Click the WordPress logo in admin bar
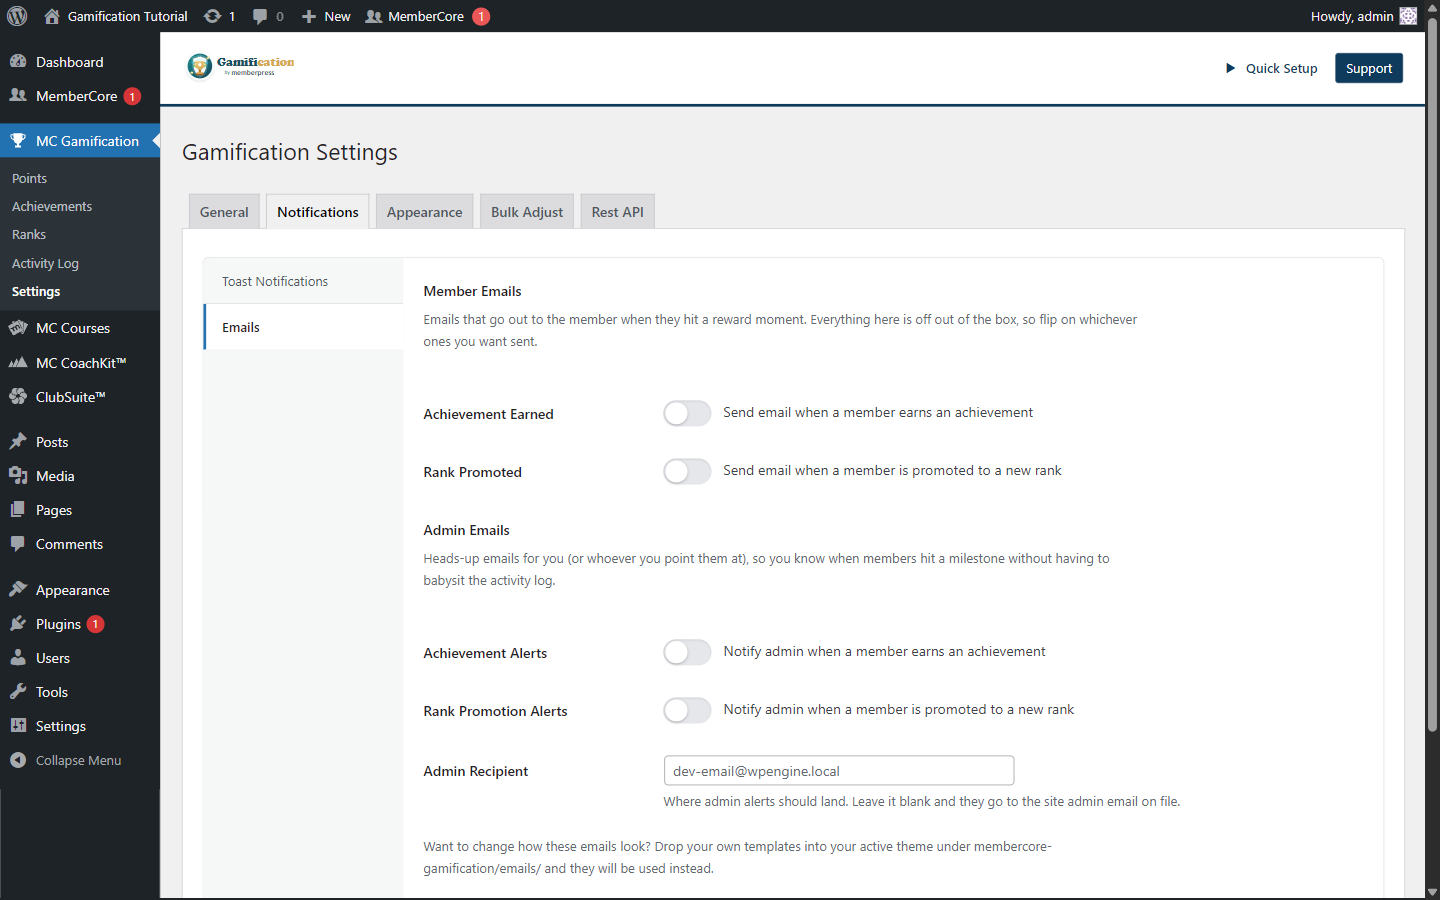 17,16
